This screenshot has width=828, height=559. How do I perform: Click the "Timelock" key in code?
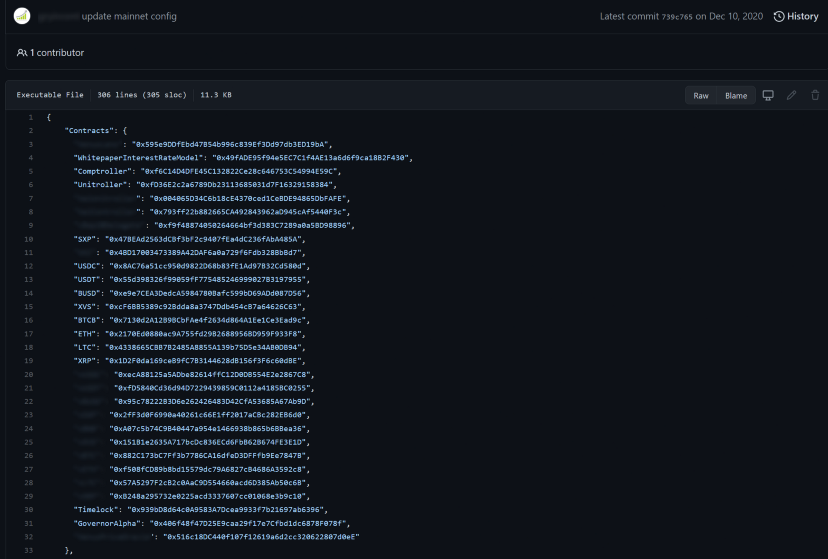click(x=93, y=509)
